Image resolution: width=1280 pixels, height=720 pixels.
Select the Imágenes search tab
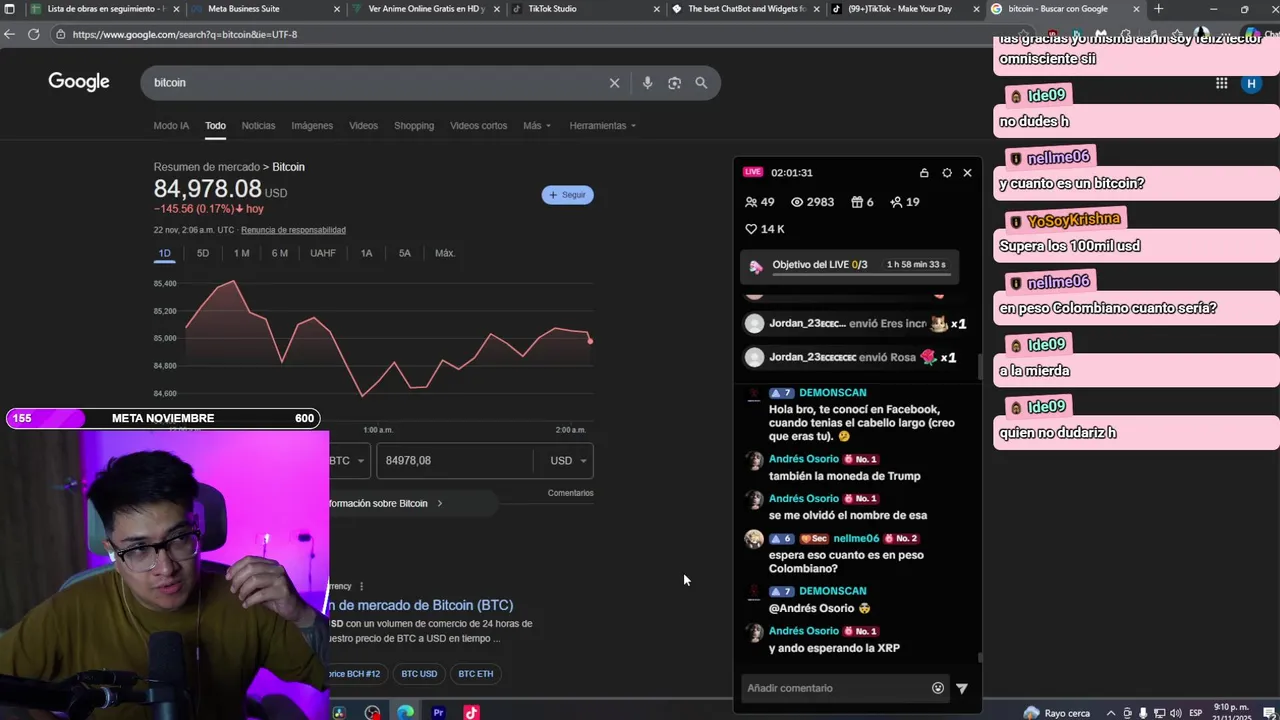tap(312, 126)
